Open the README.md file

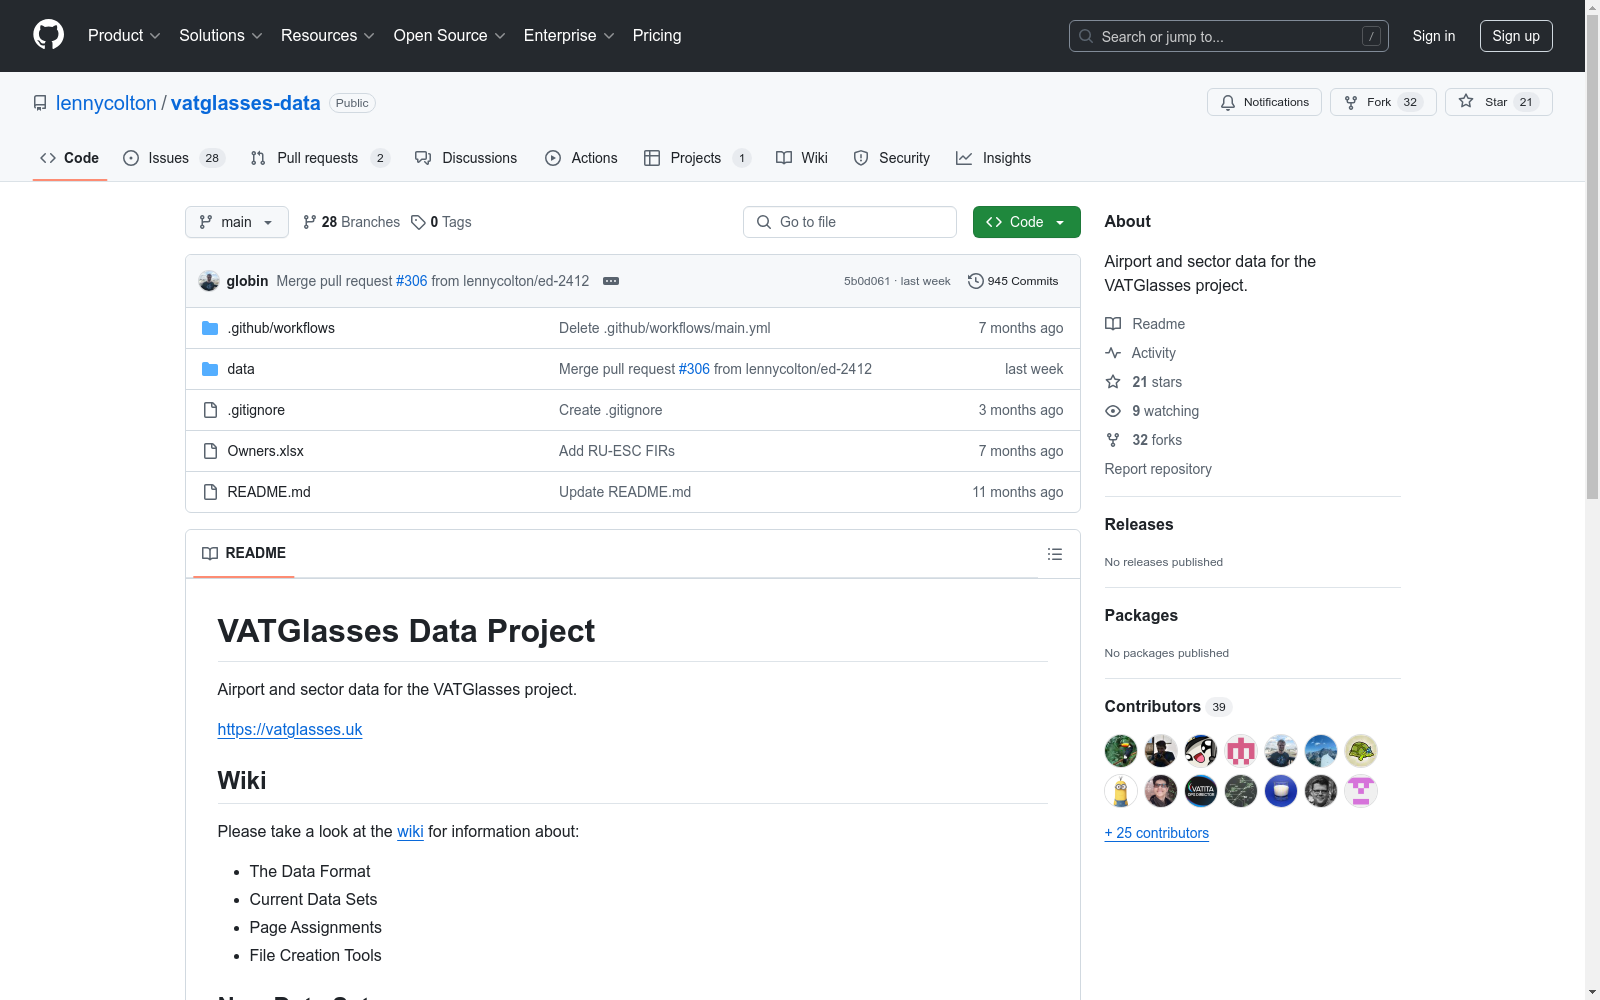point(269,492)
